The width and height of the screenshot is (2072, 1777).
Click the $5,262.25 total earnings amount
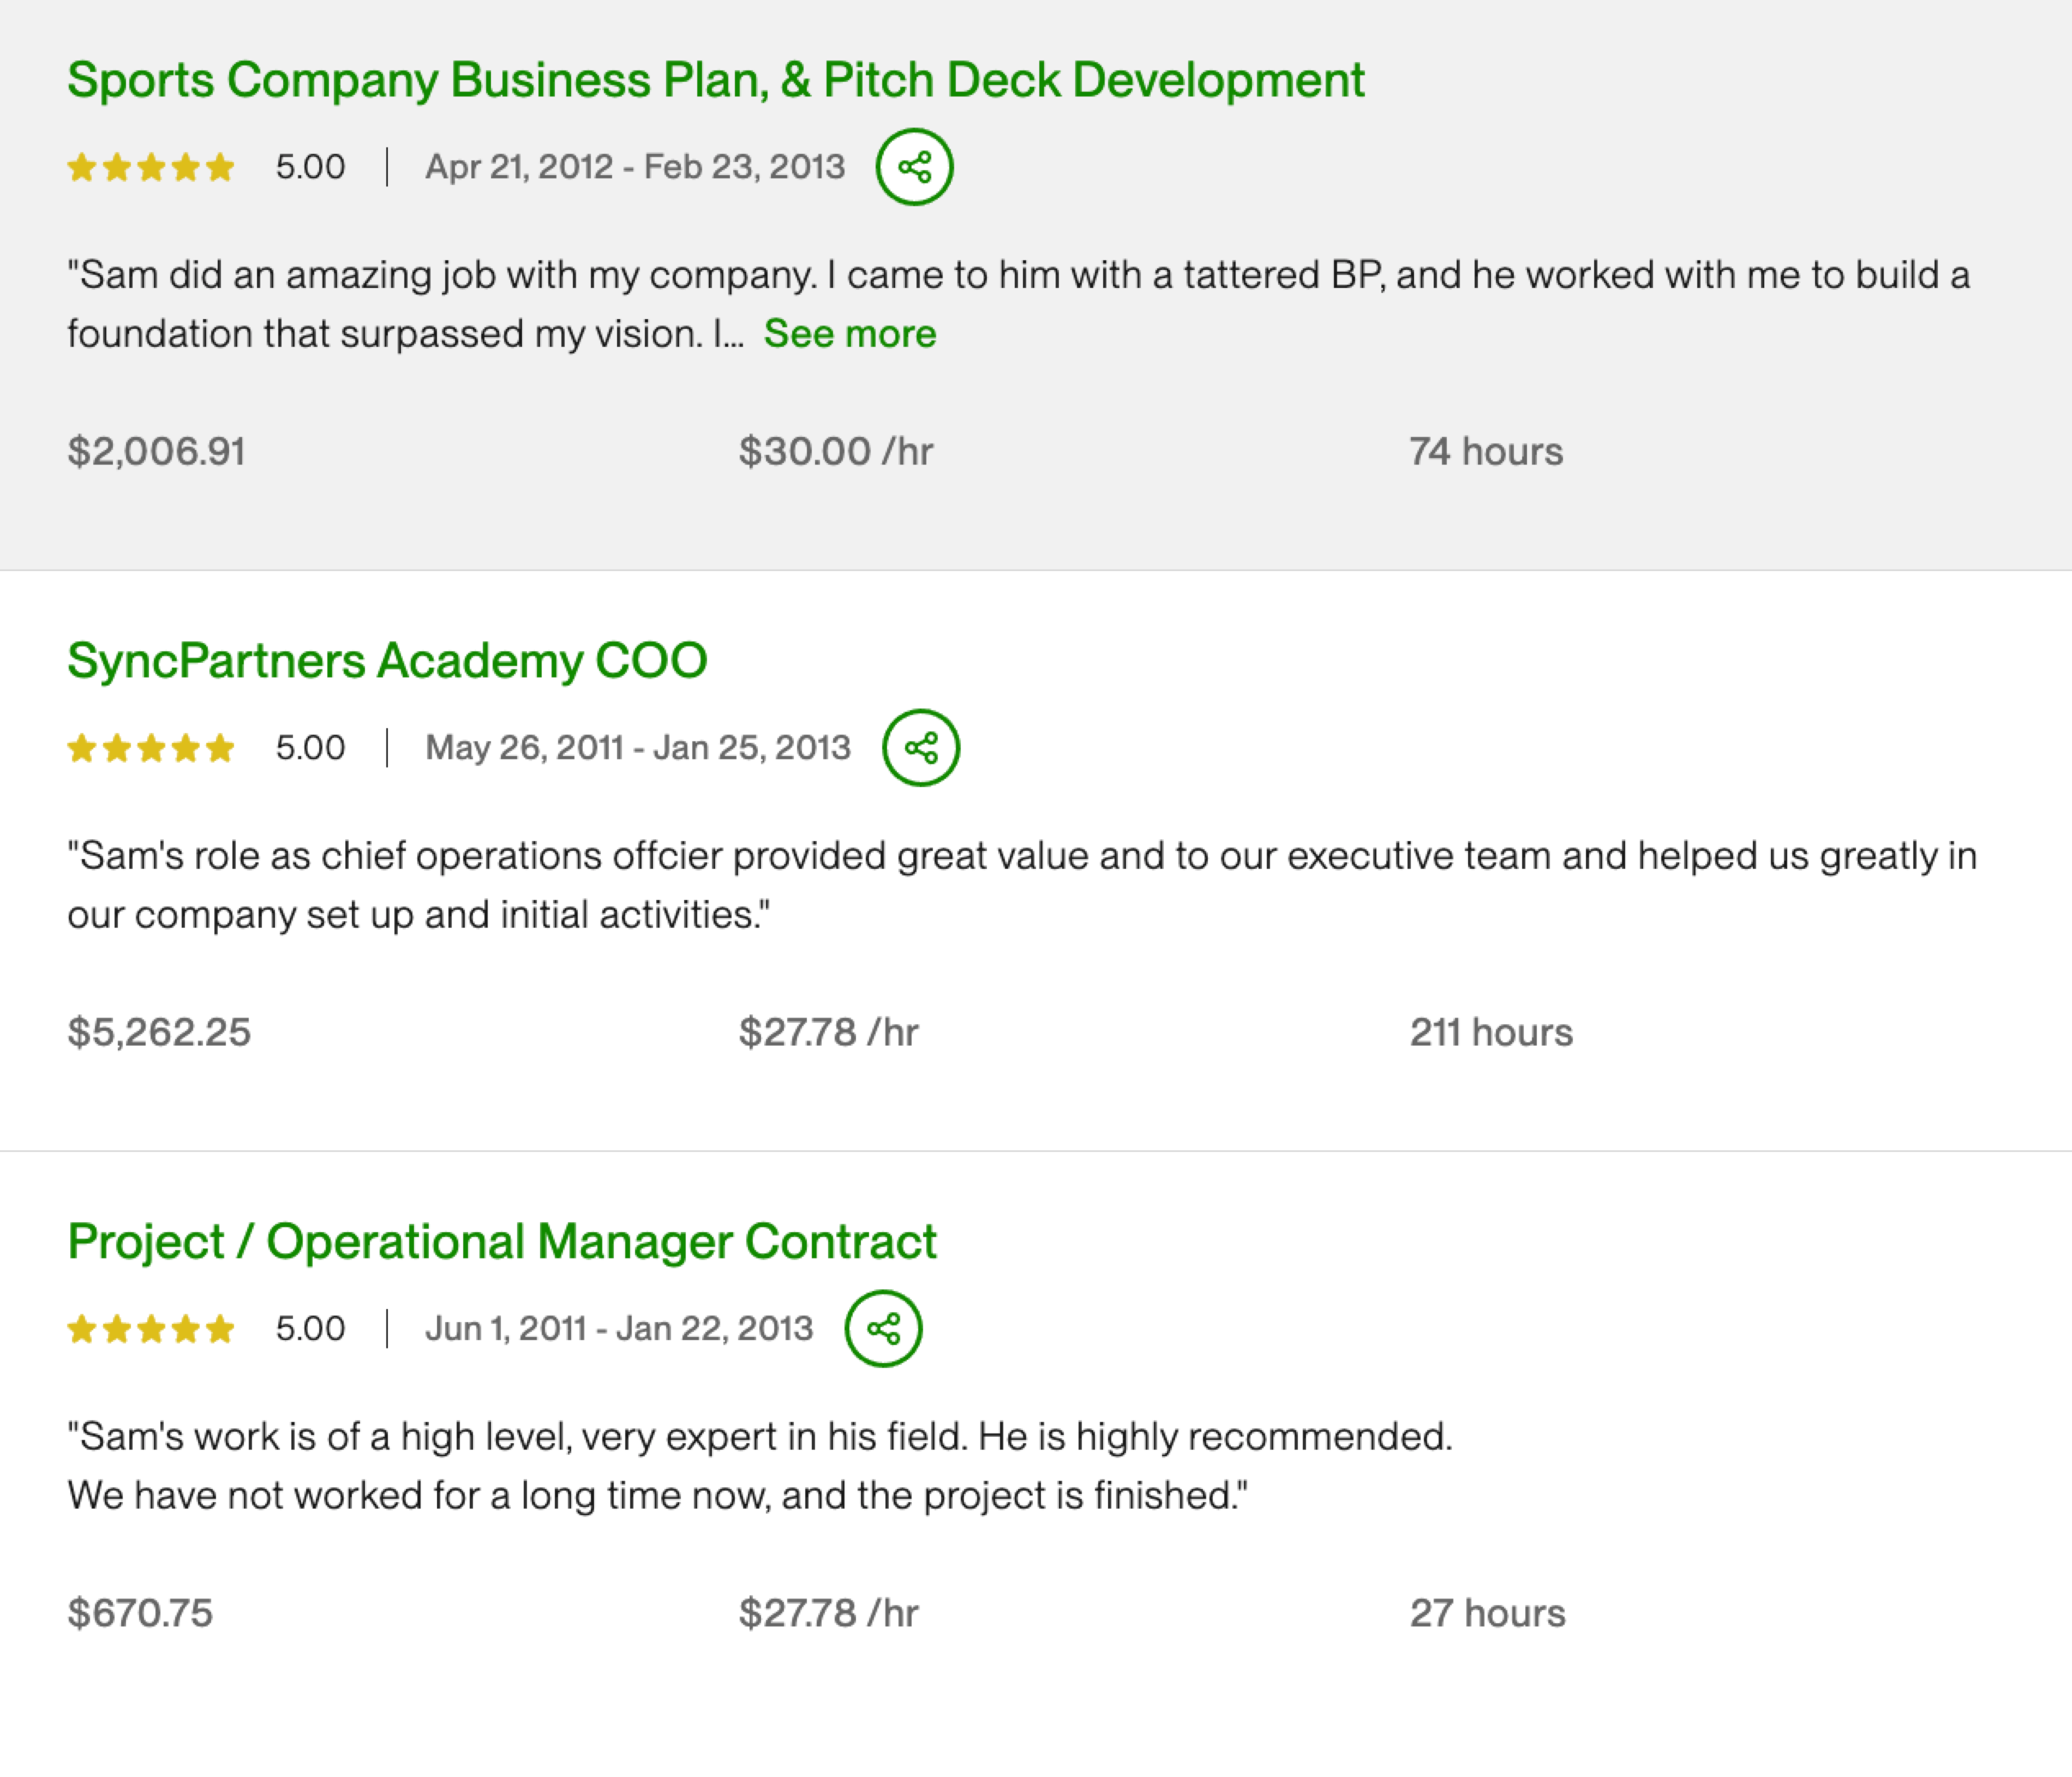[159, 1033]
